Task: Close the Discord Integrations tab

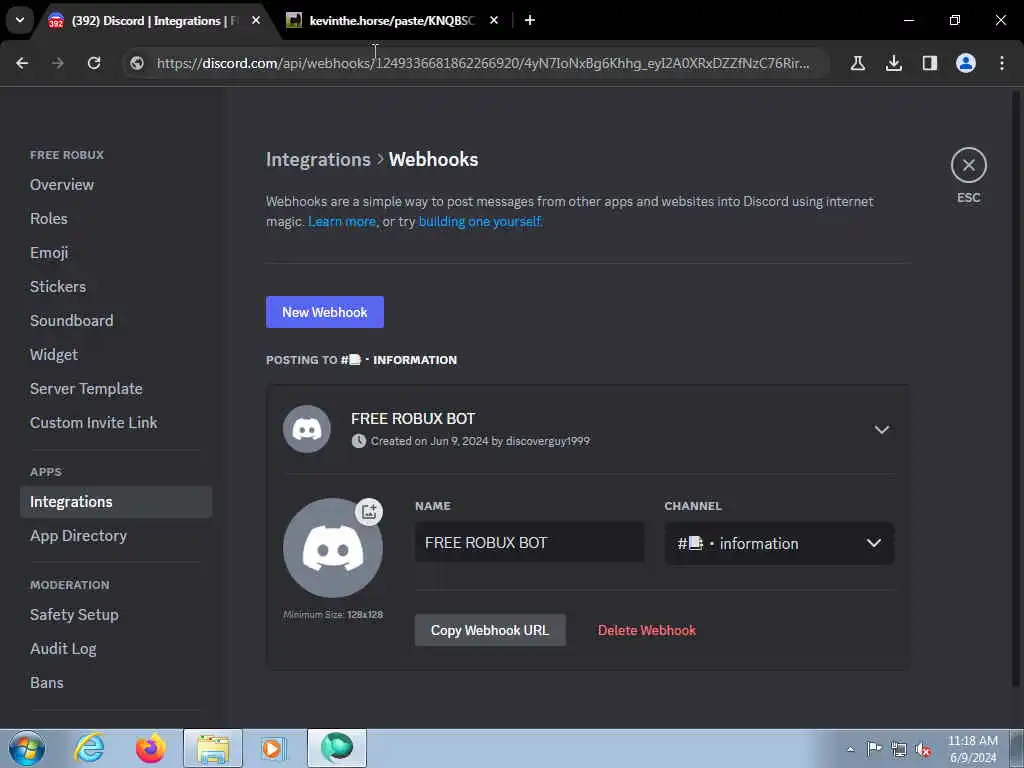Action: [x=256, y=20]
